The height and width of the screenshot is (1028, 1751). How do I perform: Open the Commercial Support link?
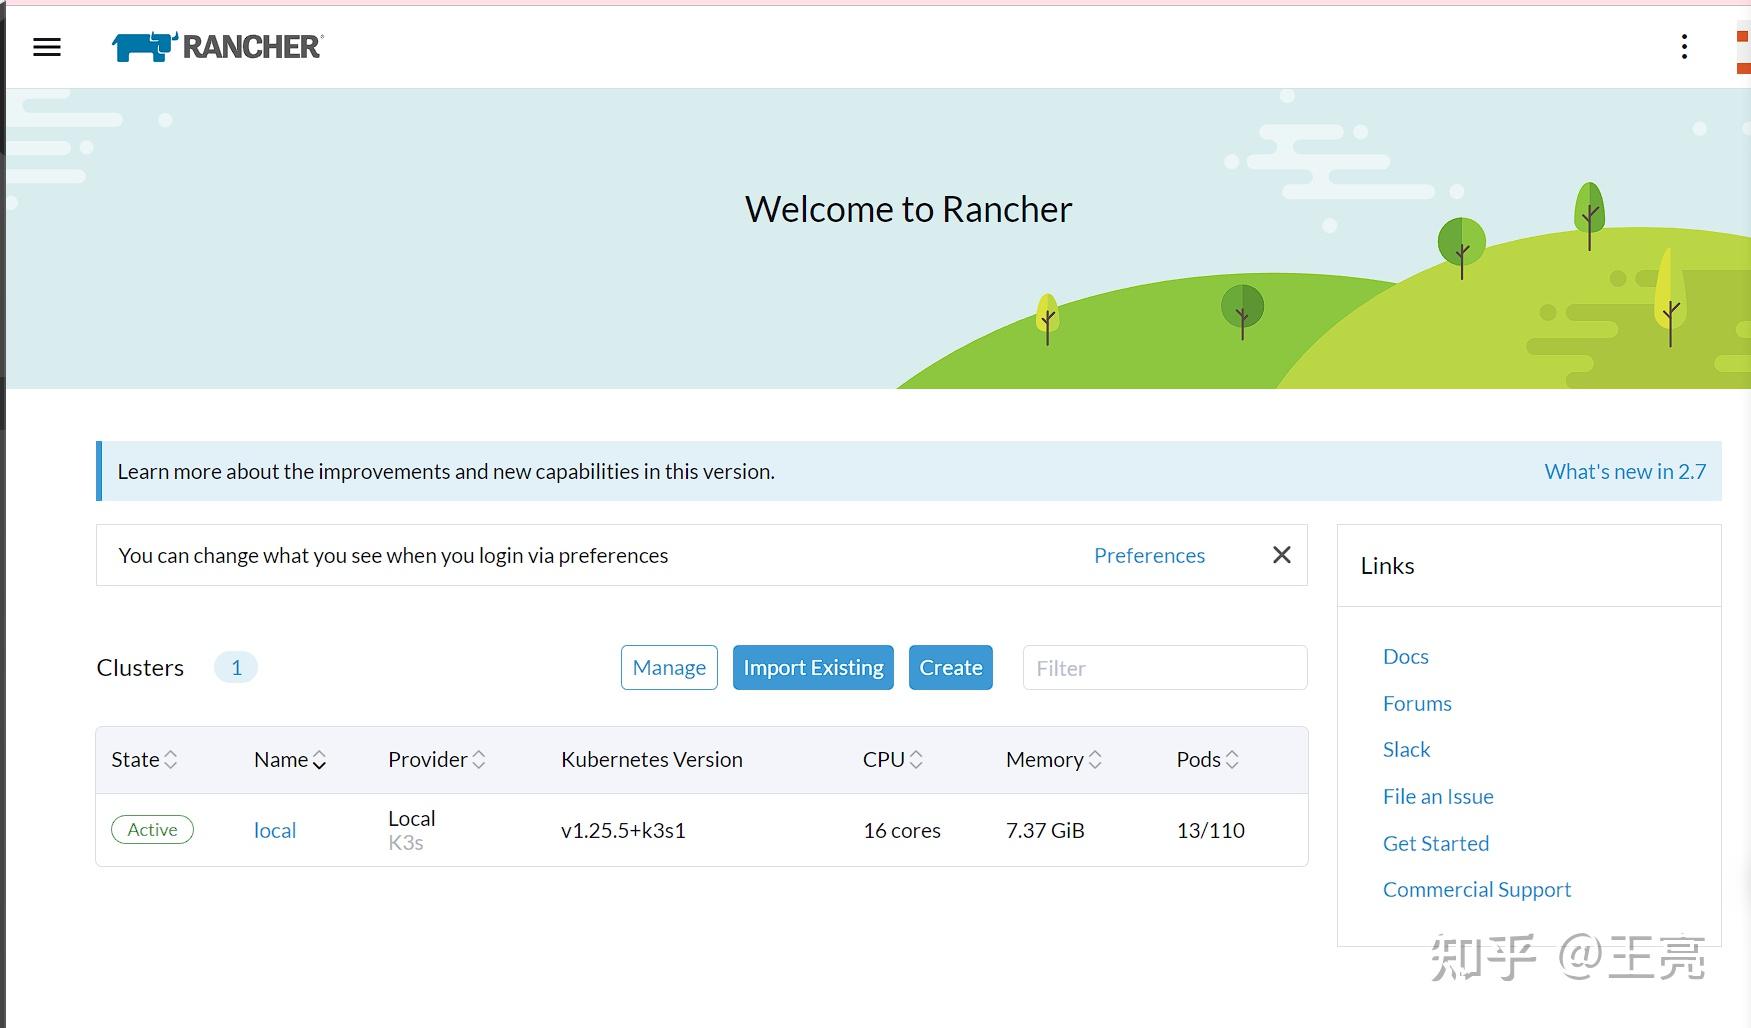(1477, 889)
